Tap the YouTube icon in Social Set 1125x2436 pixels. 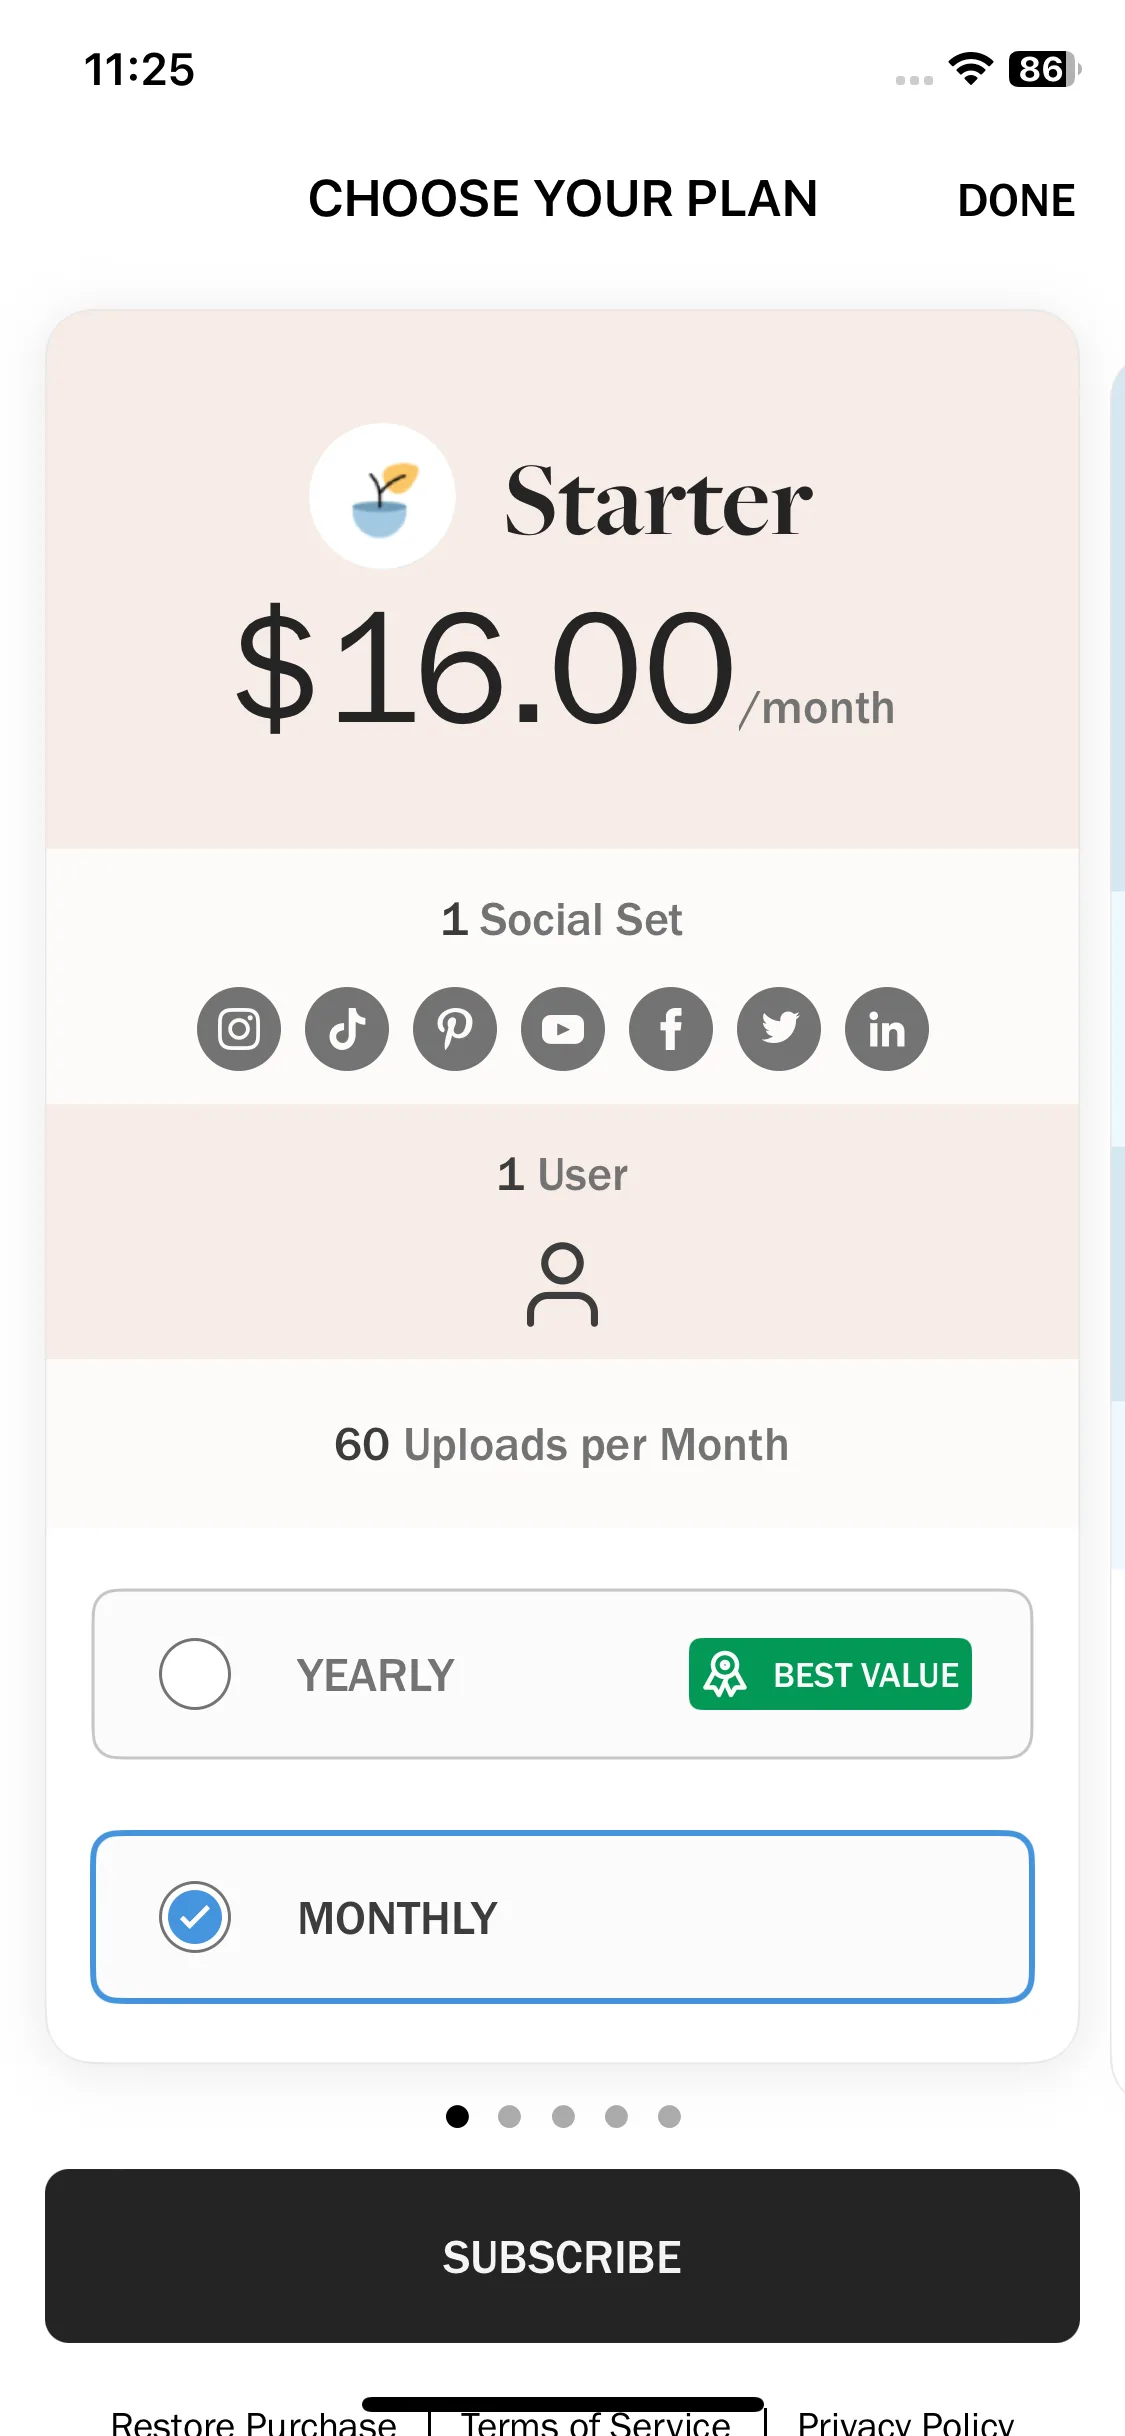563,1029
